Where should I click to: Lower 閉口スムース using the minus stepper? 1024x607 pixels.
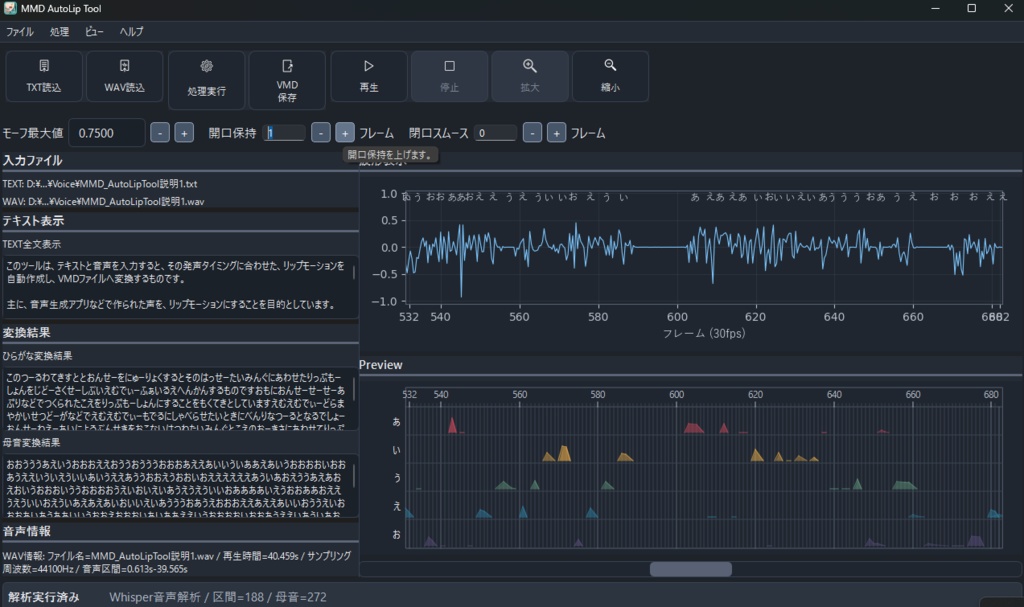(532, 131)
